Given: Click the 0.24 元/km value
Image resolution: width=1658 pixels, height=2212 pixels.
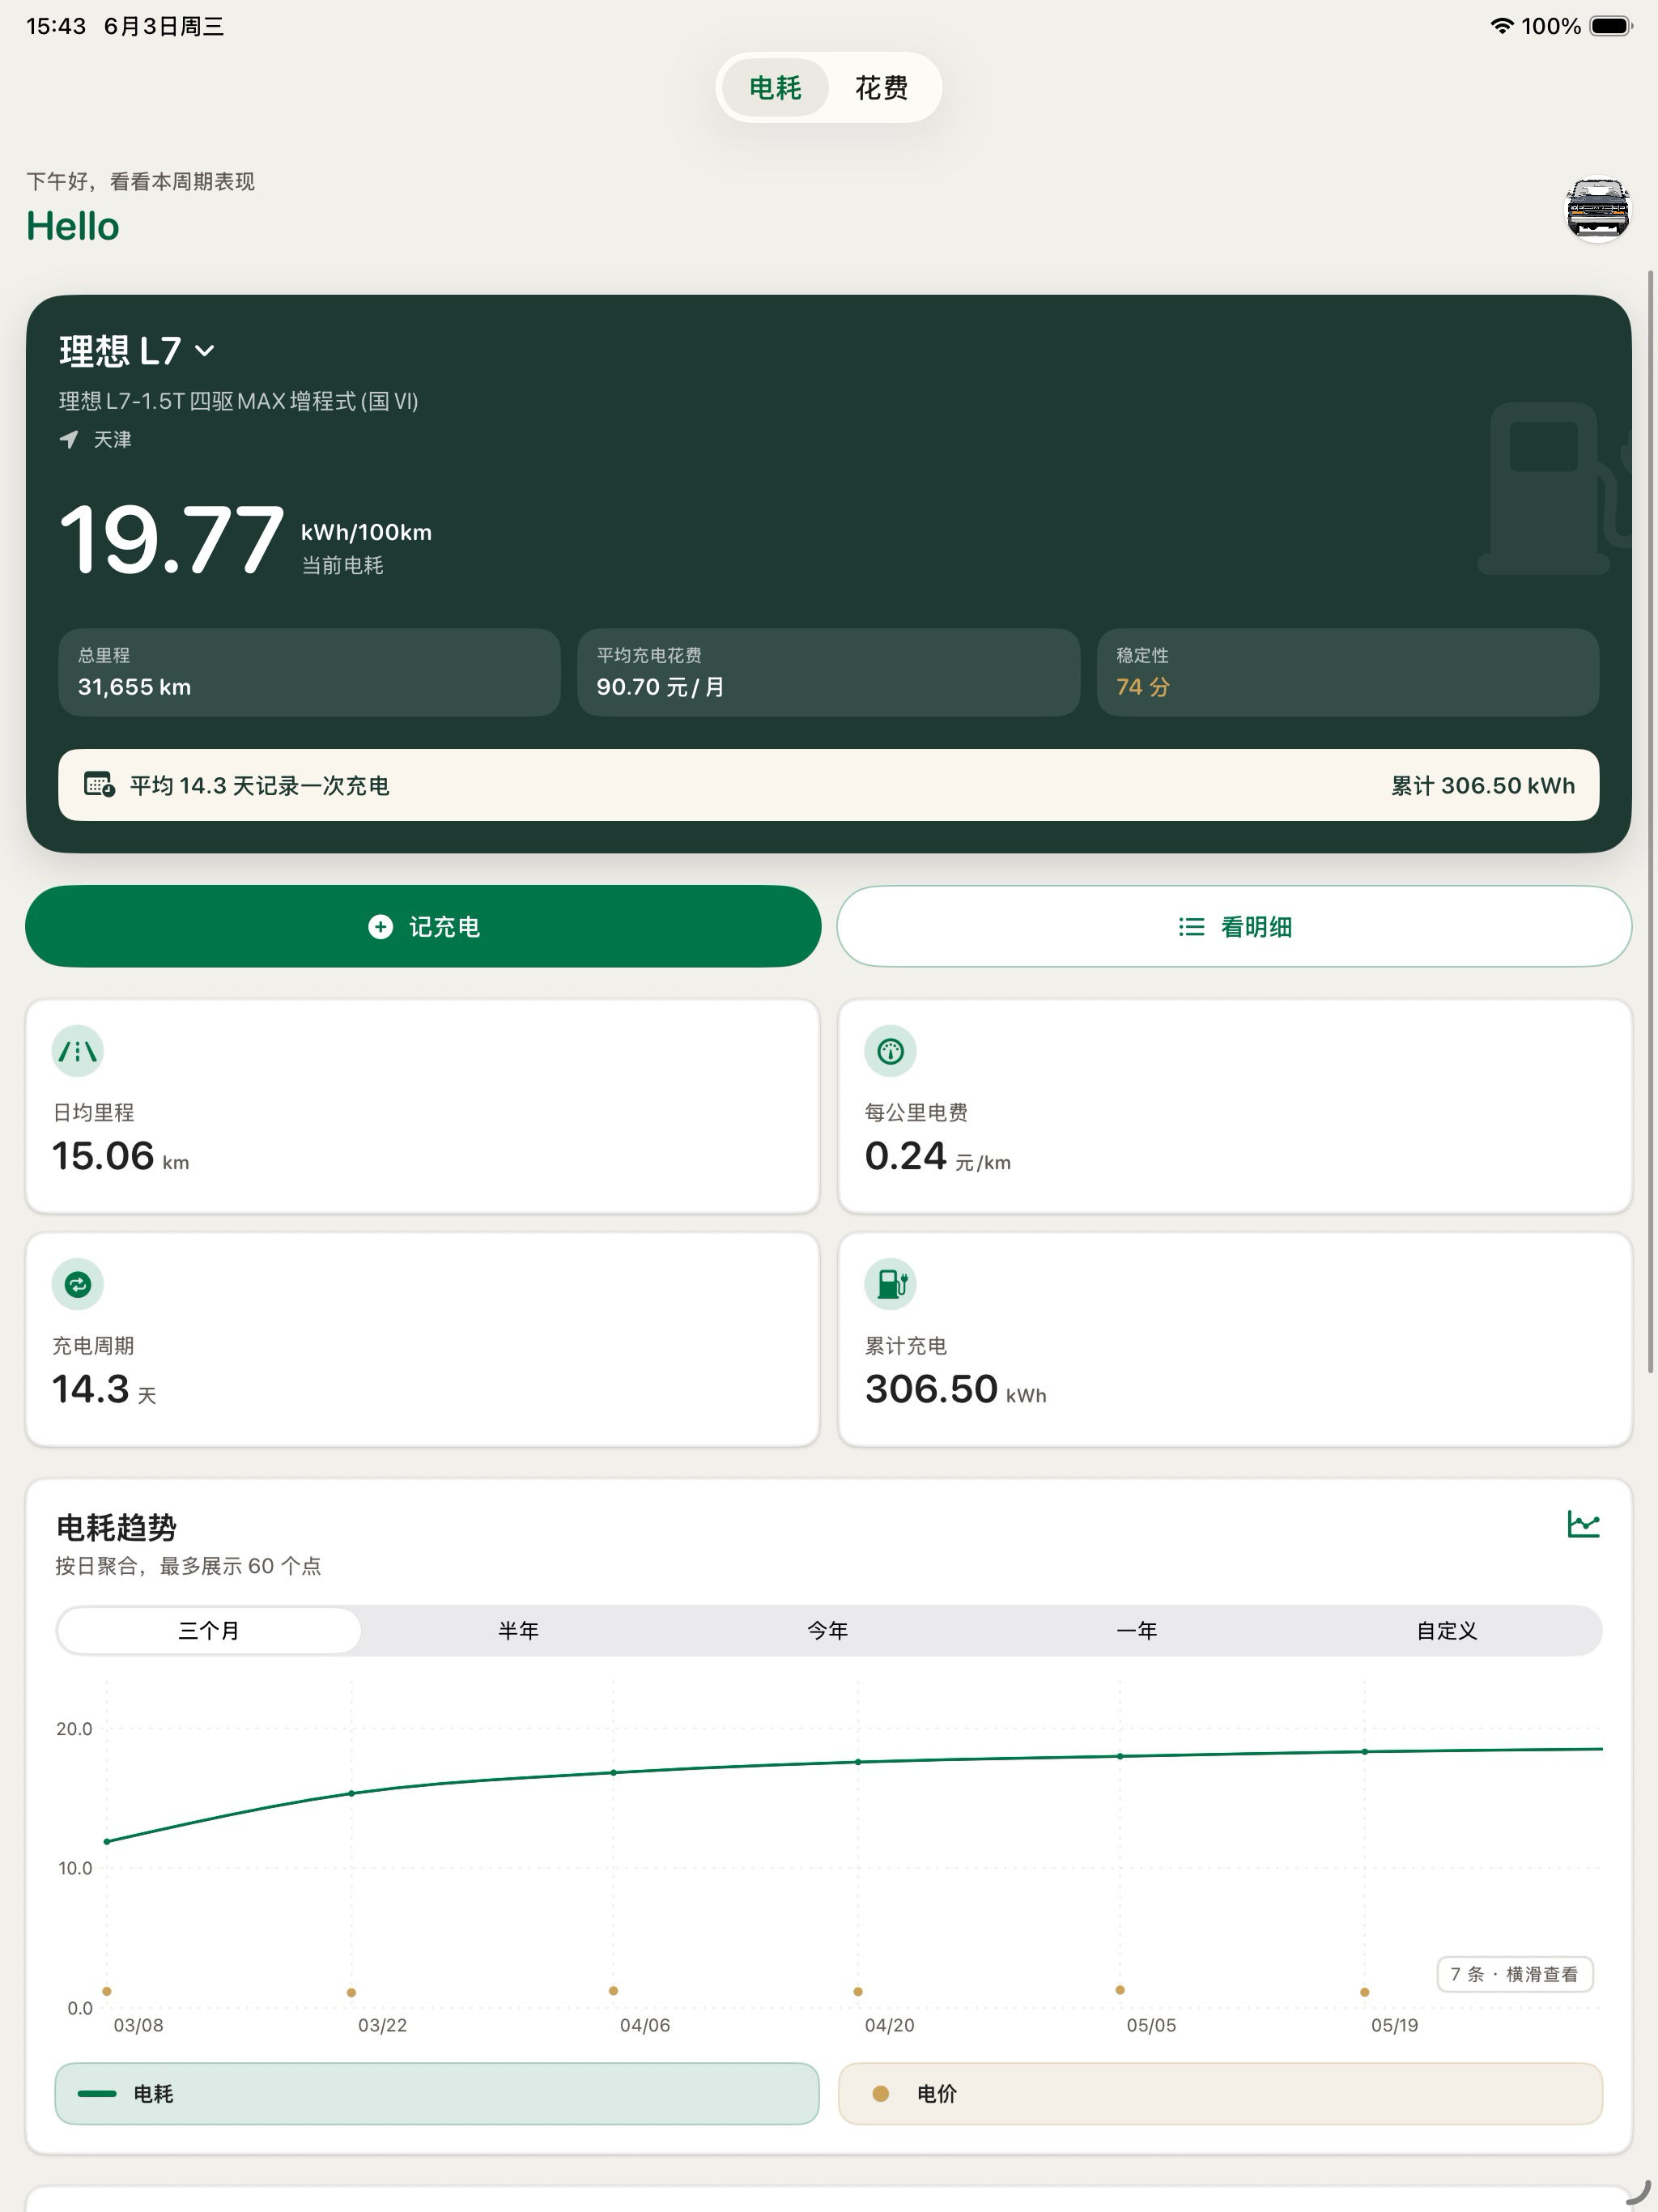Looking at the screenshot, I should coord(937,1156).
